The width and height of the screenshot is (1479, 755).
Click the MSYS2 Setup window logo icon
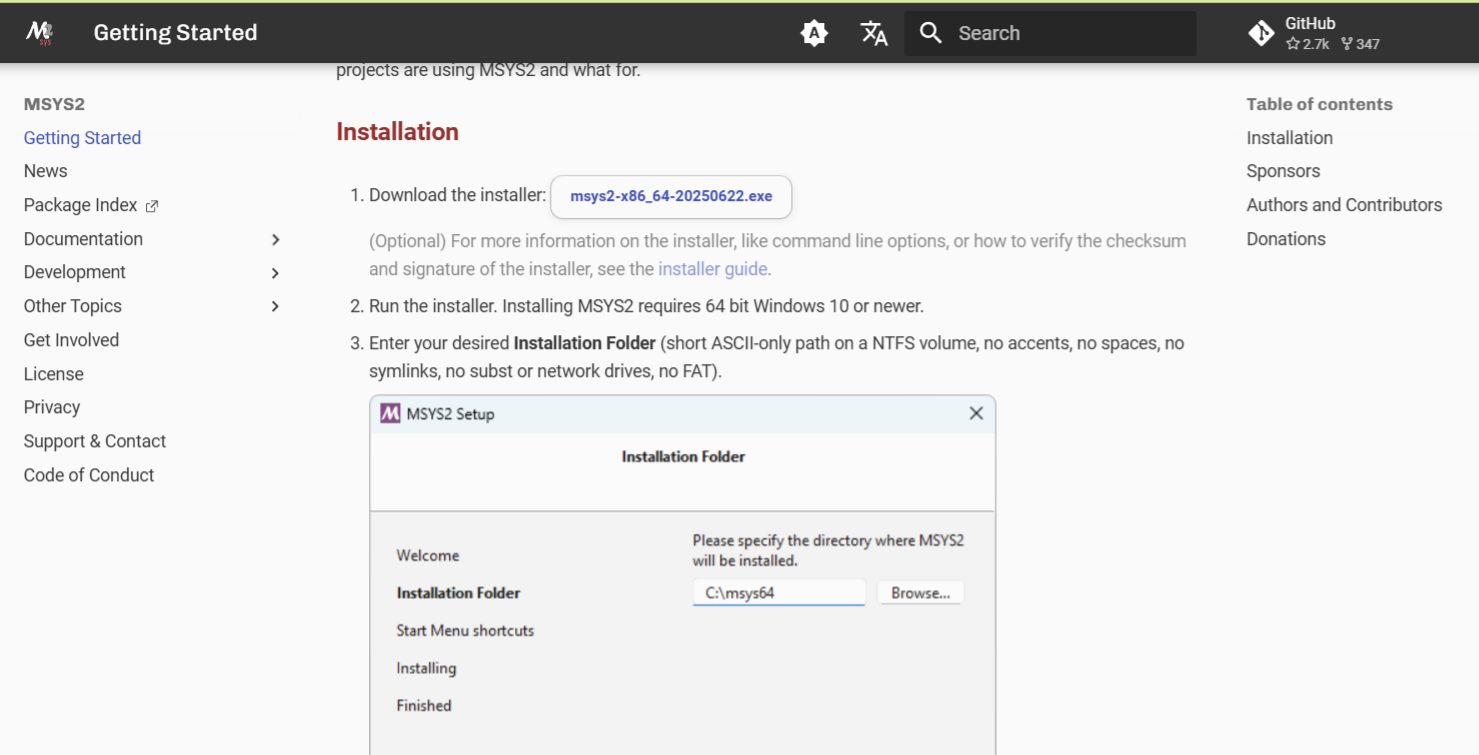[x=391, y=414]
